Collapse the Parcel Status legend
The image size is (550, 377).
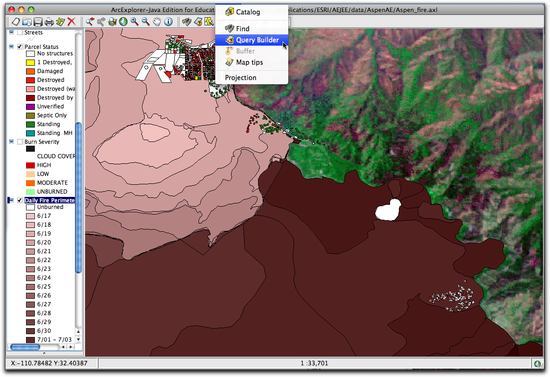pos(11,47)
